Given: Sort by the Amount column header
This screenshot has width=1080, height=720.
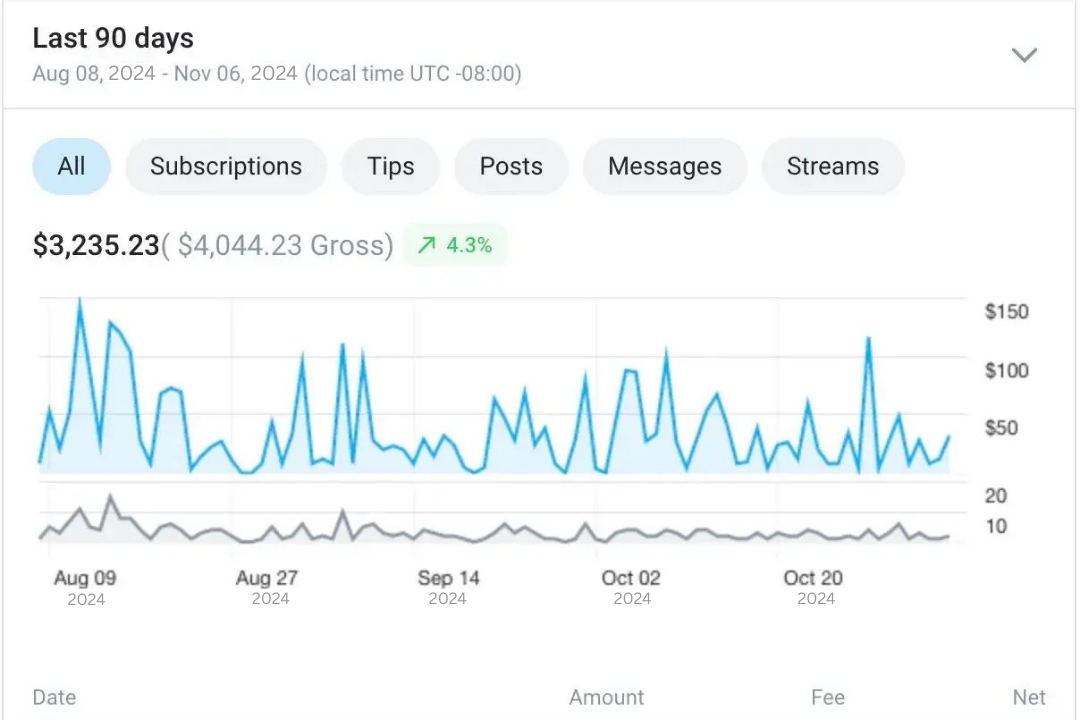Looking at the screenshot, I should tap(607, 698).
